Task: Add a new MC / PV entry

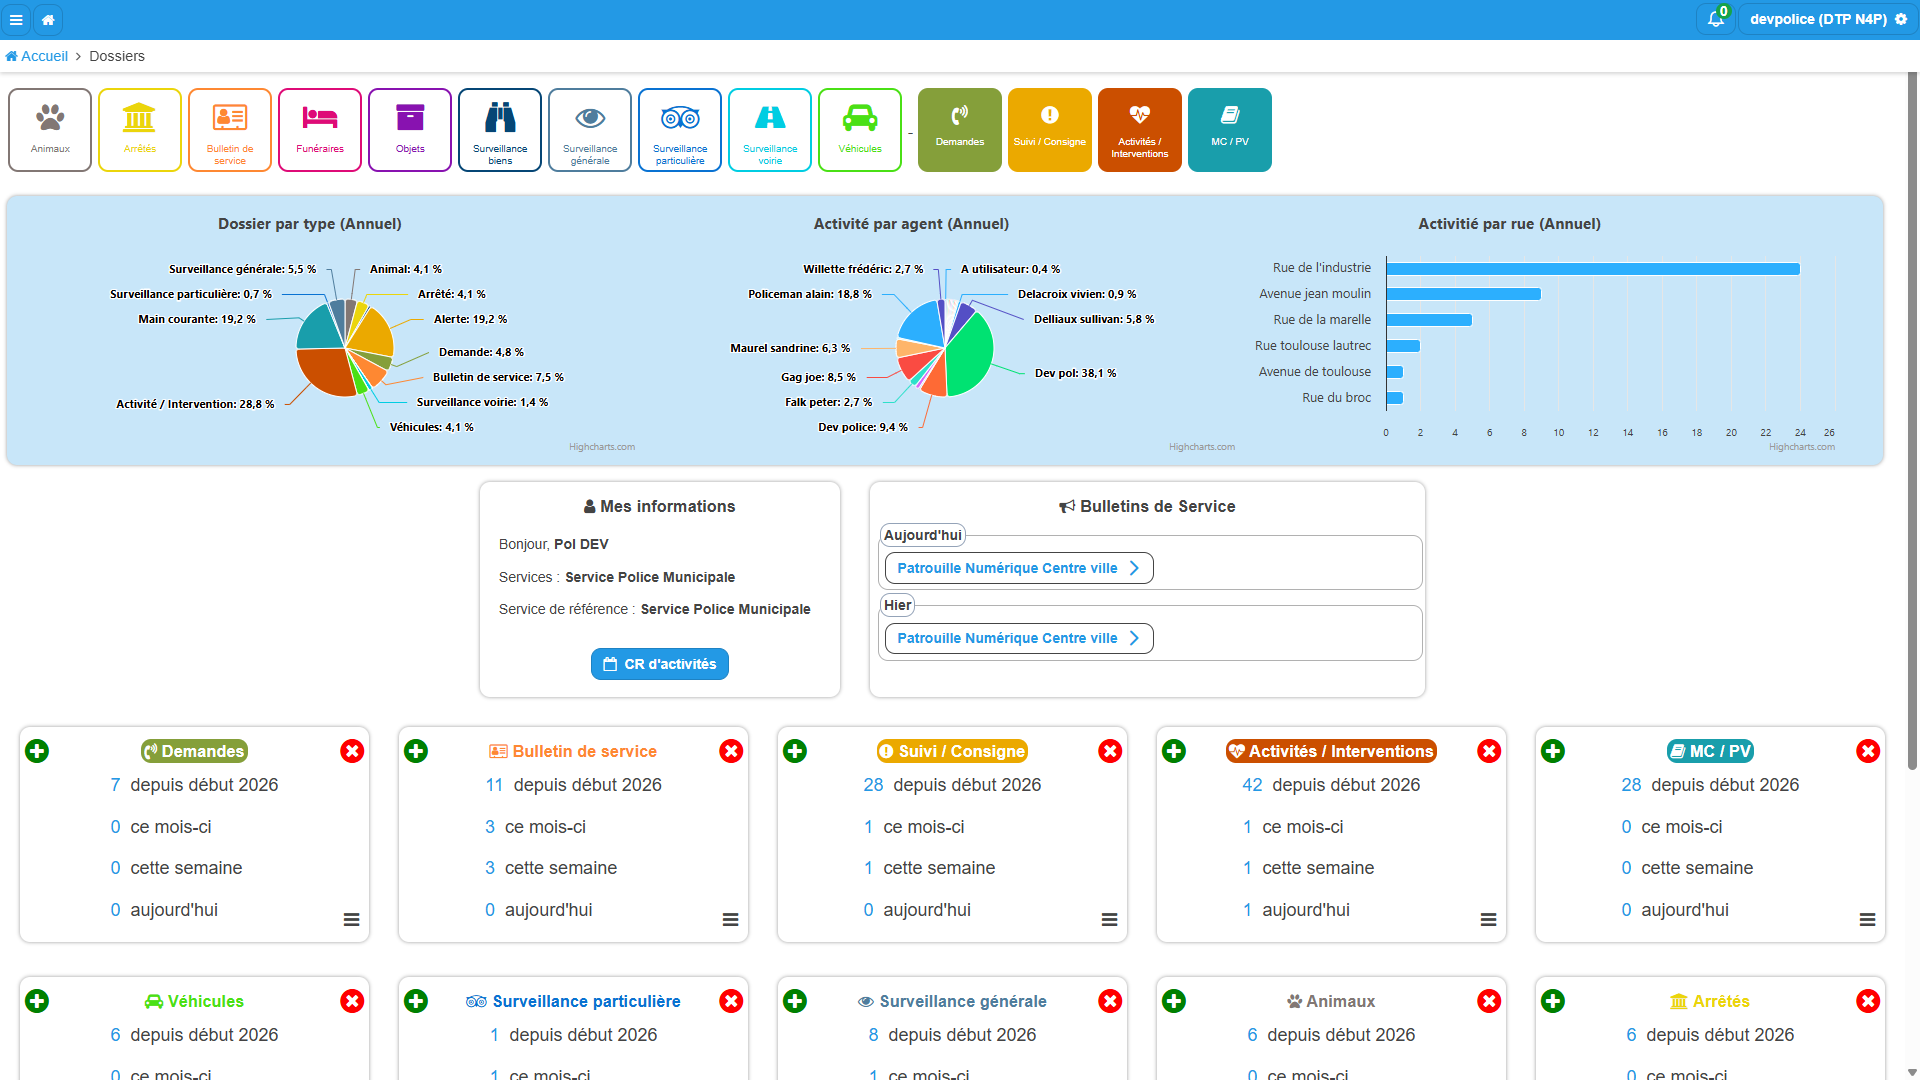Action: 1553,751
